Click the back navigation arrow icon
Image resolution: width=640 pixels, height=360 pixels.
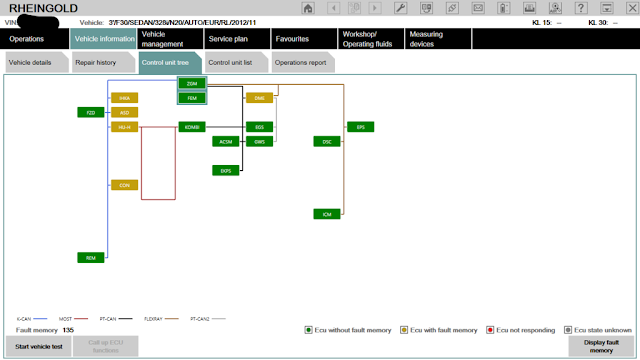pyautogui.click(x=333, y=8)
